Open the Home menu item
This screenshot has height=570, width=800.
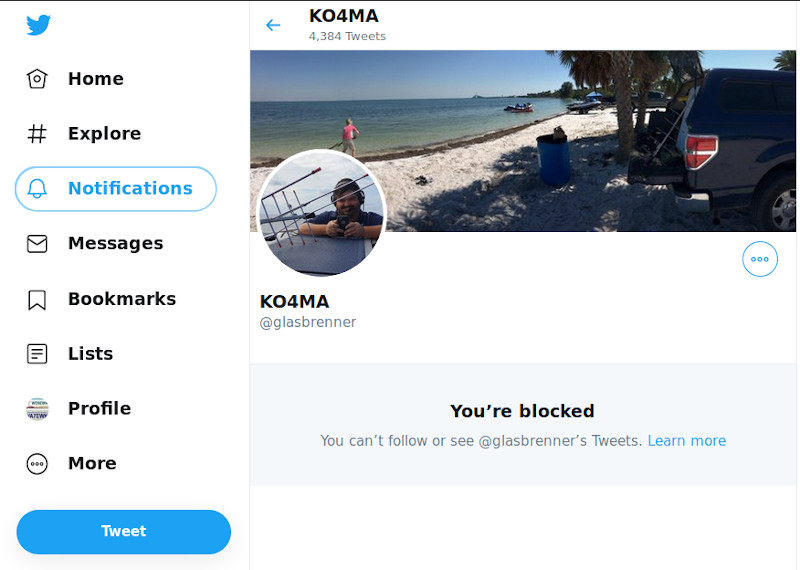click(95, 79)
